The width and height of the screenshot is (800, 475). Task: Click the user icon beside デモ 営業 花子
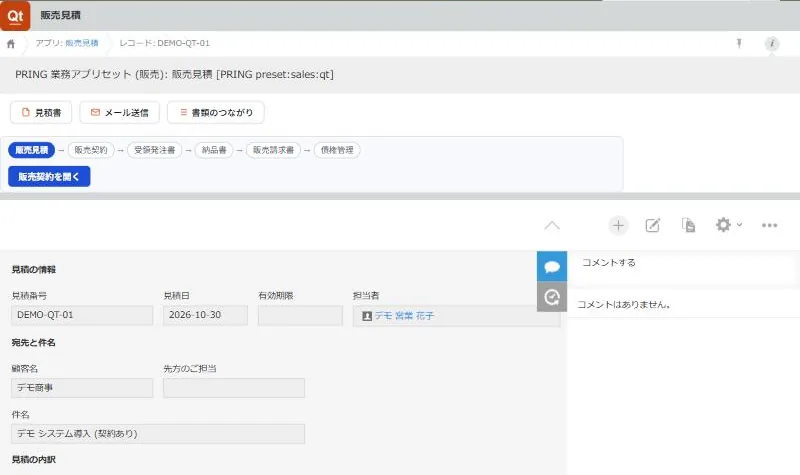point(367,316)
